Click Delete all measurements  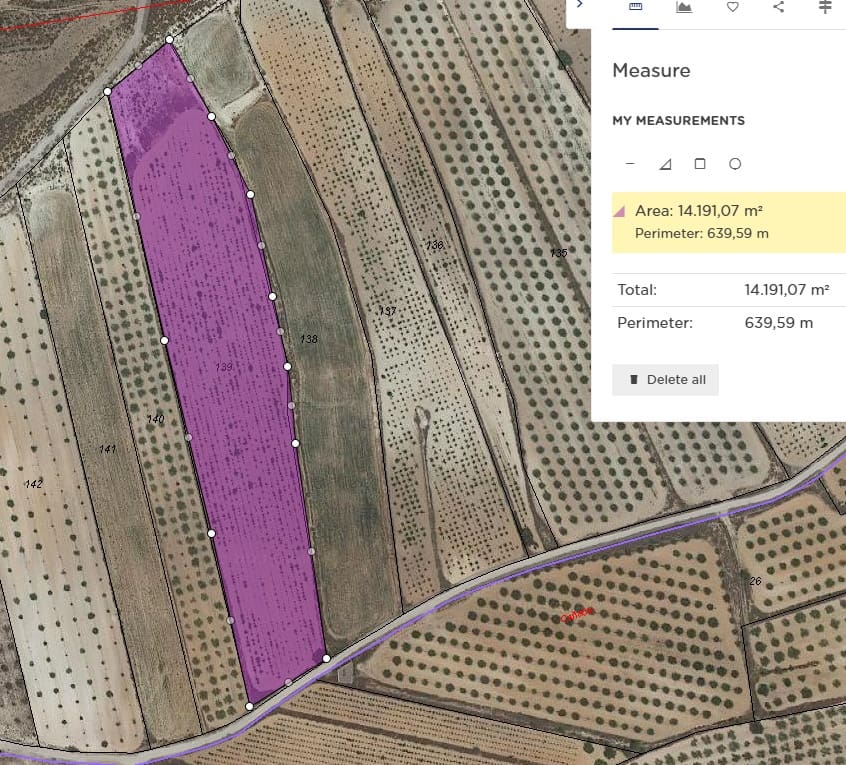(x=665, y=379)
